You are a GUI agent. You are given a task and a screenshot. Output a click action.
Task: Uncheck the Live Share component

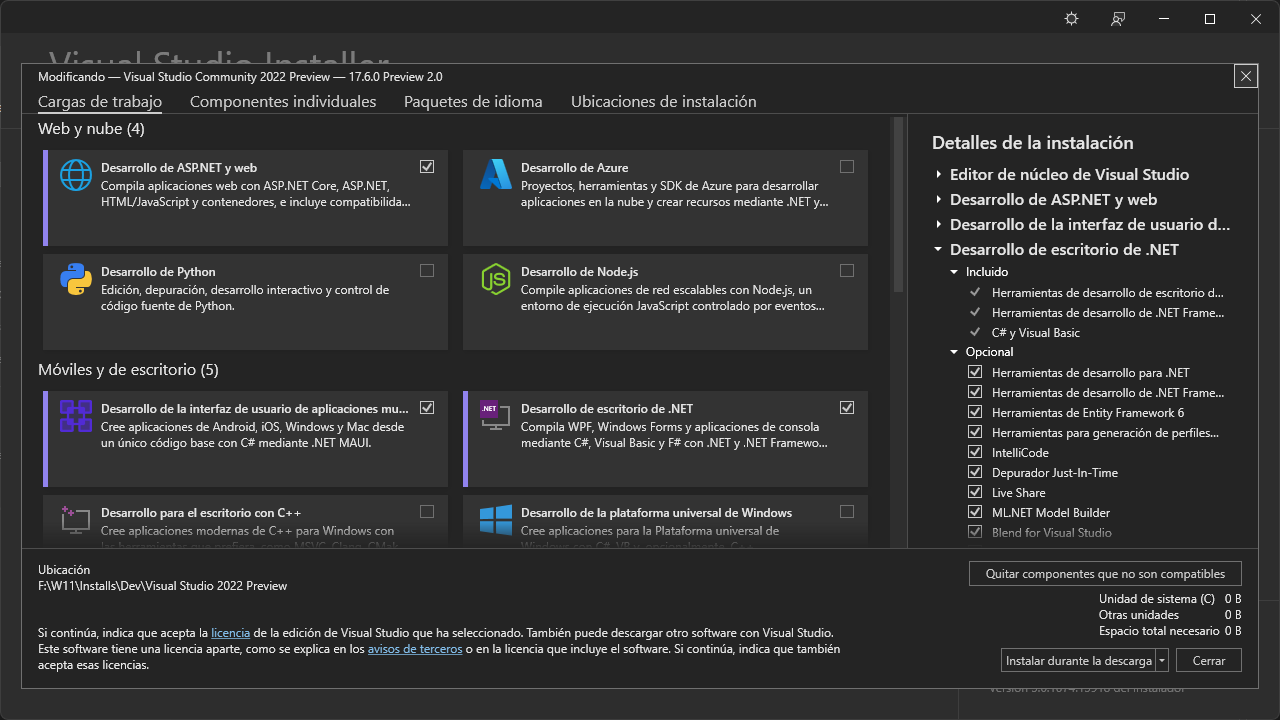(975, 492)
